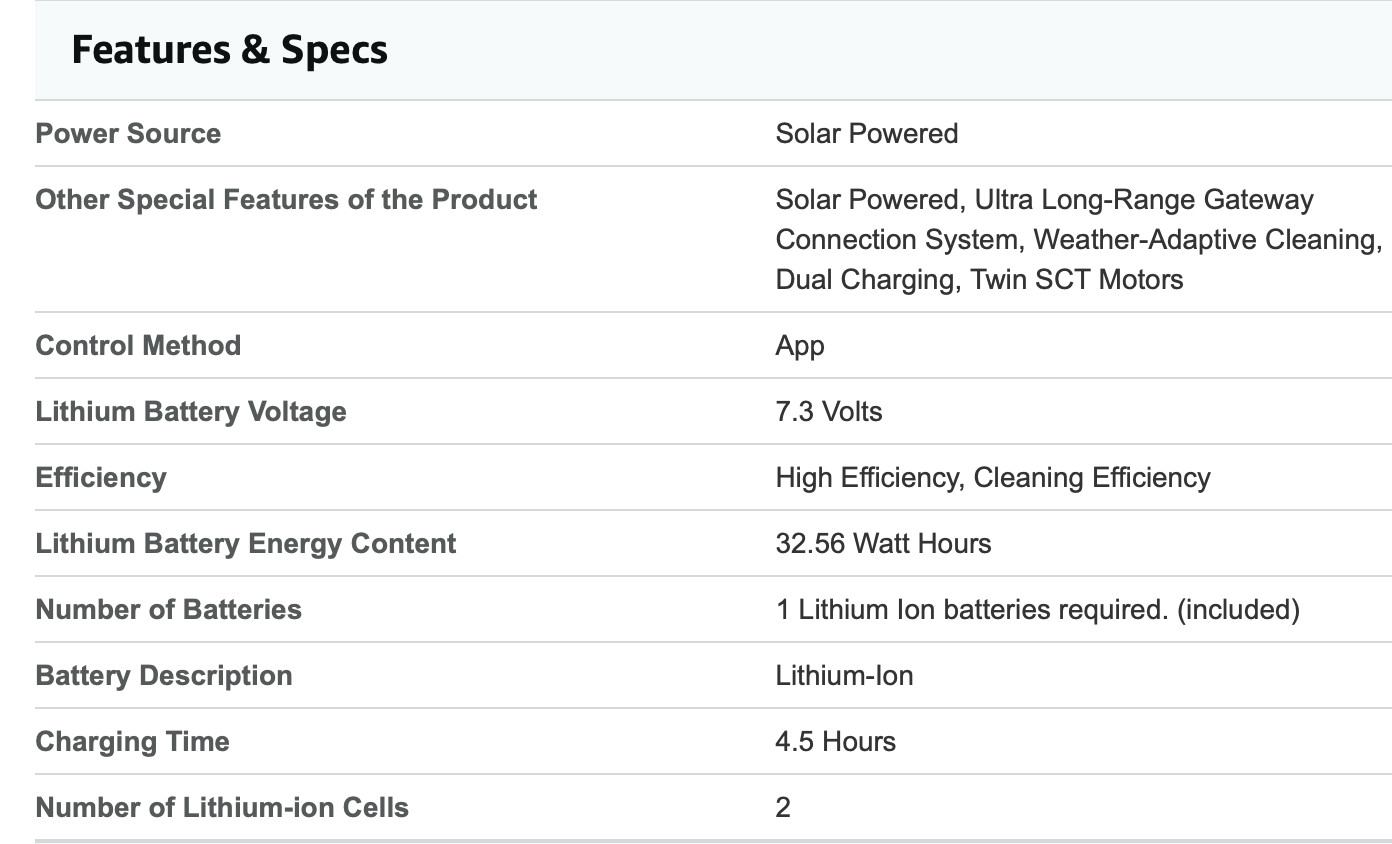The image size is (1392, 844).
Task: Select the Lithium Battery Voltage label
Action: (191, 411)
